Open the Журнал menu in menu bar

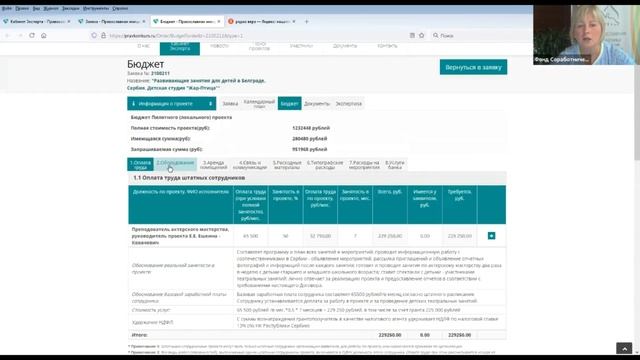click(x=51, y=8)
